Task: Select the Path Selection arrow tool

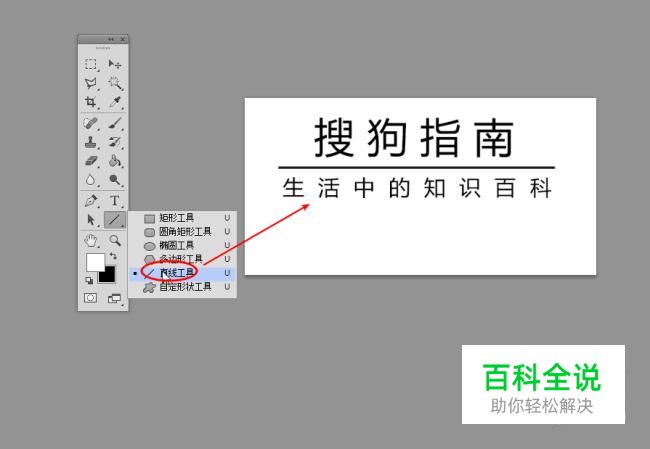Action: click(91, 220)
